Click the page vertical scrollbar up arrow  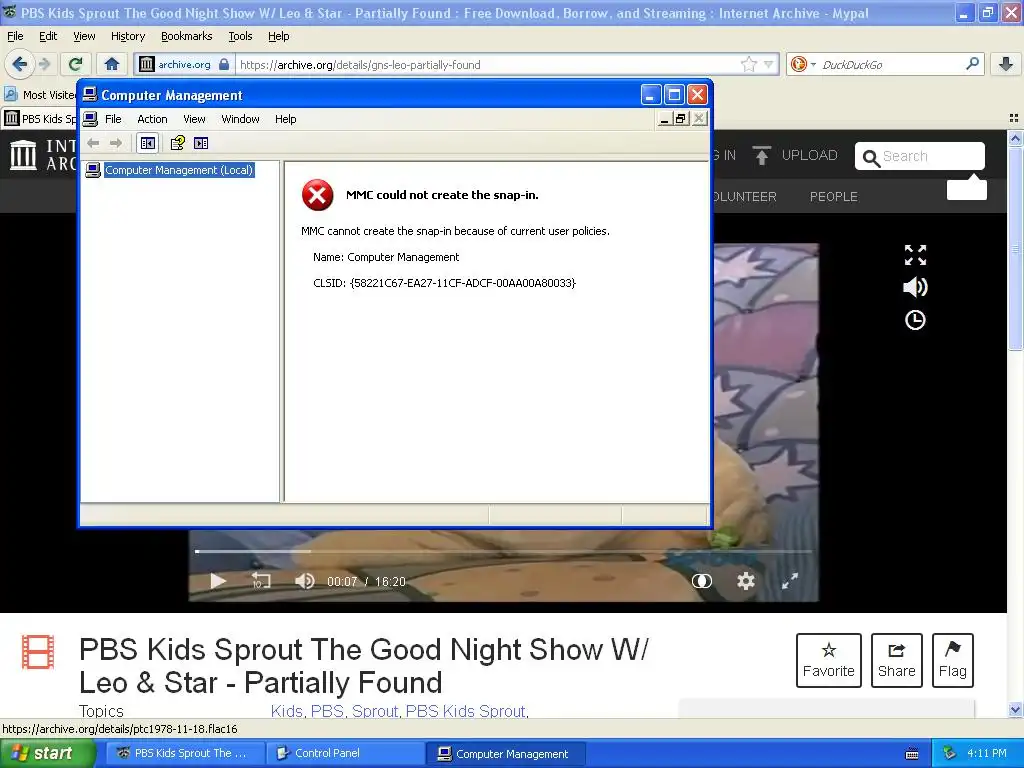pyautogui.click(x=1015, y=138)
